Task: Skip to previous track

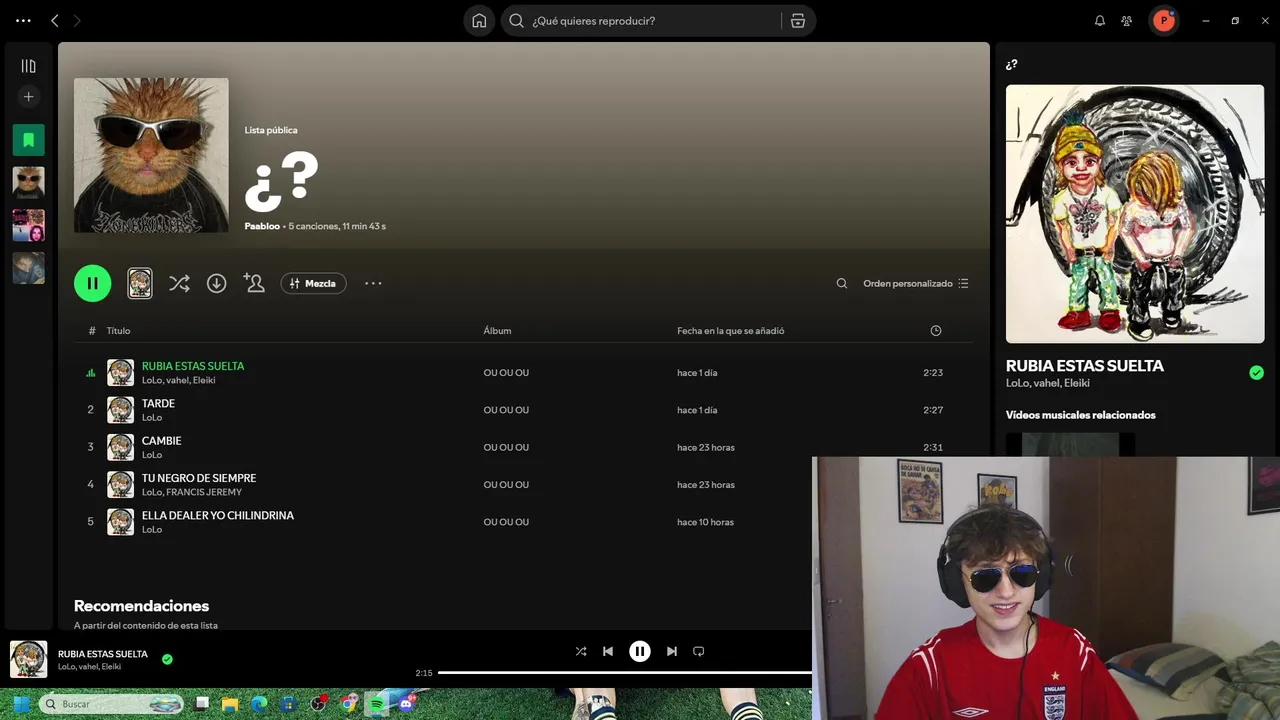Action: tap(608, 651)
